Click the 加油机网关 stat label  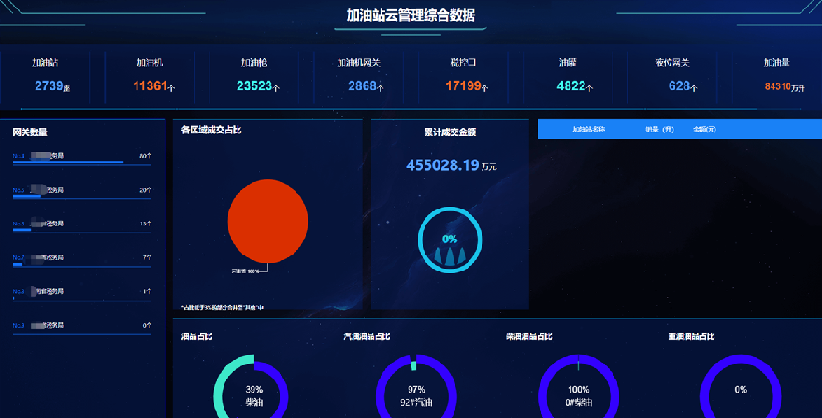point(359,62)
